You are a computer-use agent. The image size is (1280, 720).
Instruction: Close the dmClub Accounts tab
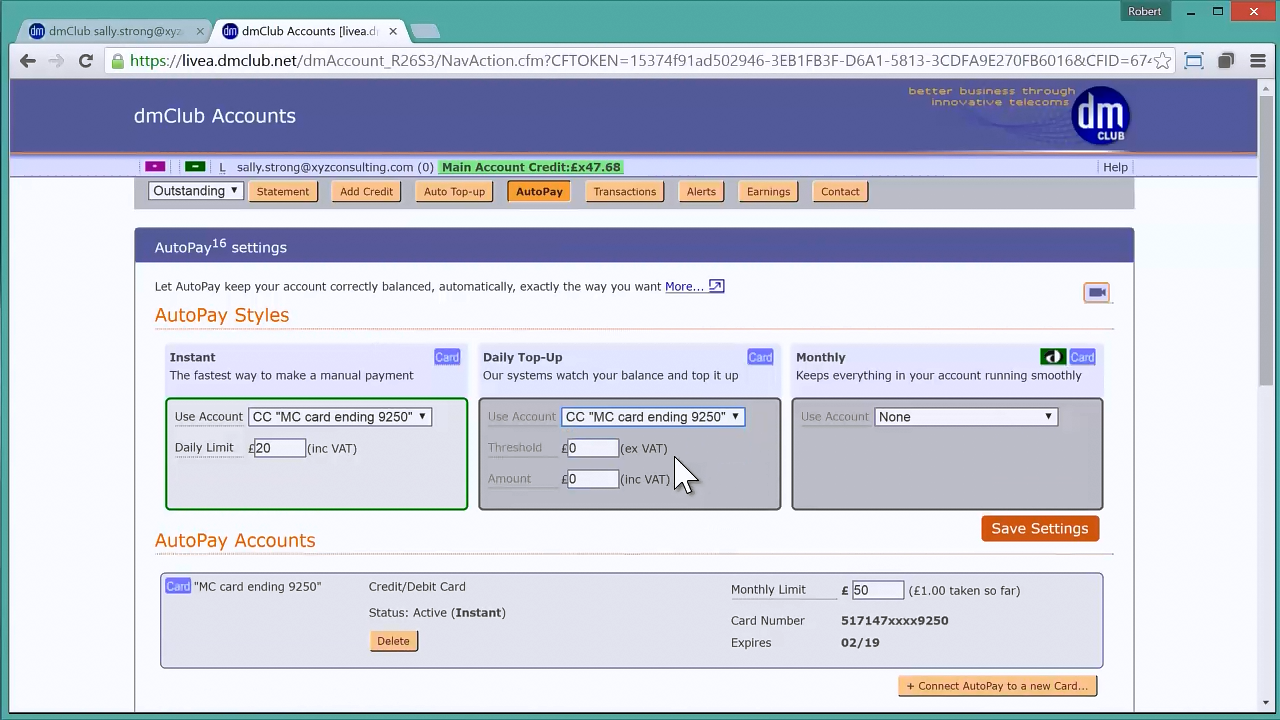[x=393, y=31]
